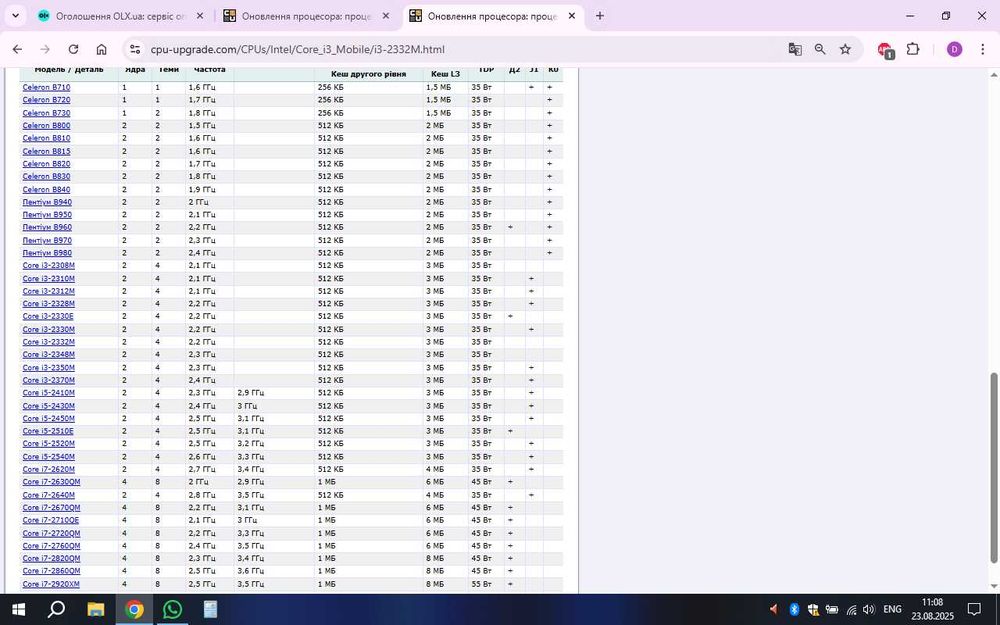This screenshot has height=625, width=1000.
Task: Click the Кеш другого рівня column header
Action: (x=369, y=75)
